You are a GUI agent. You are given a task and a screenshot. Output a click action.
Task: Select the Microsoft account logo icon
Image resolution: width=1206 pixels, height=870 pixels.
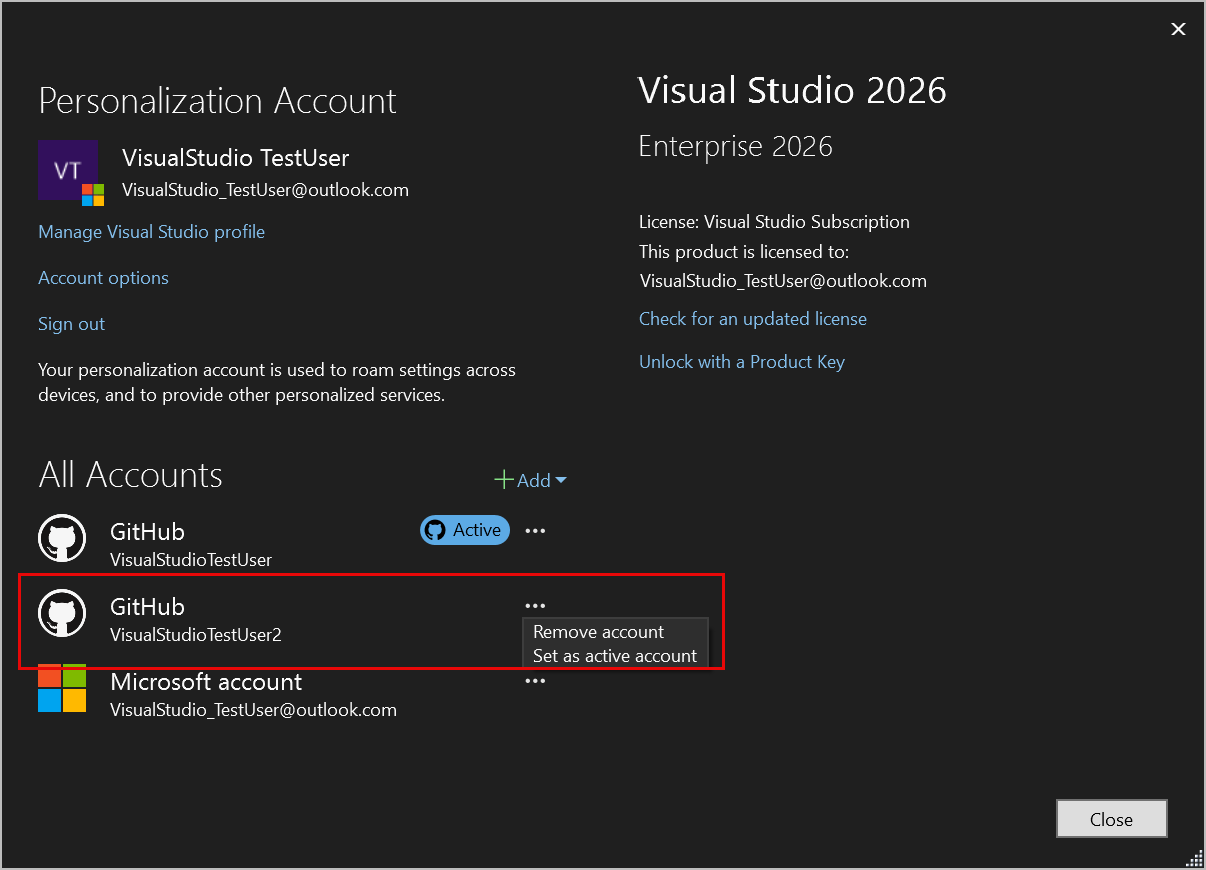click(62, 689)
